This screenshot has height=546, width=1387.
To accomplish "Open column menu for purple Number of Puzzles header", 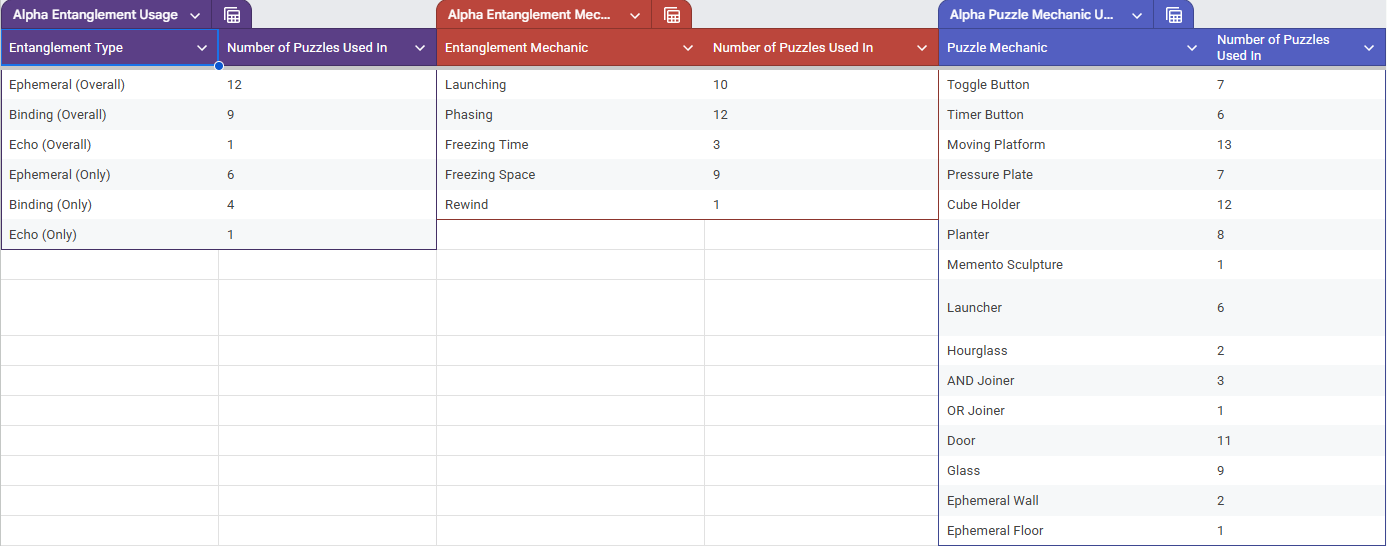I will coord(420,48).
